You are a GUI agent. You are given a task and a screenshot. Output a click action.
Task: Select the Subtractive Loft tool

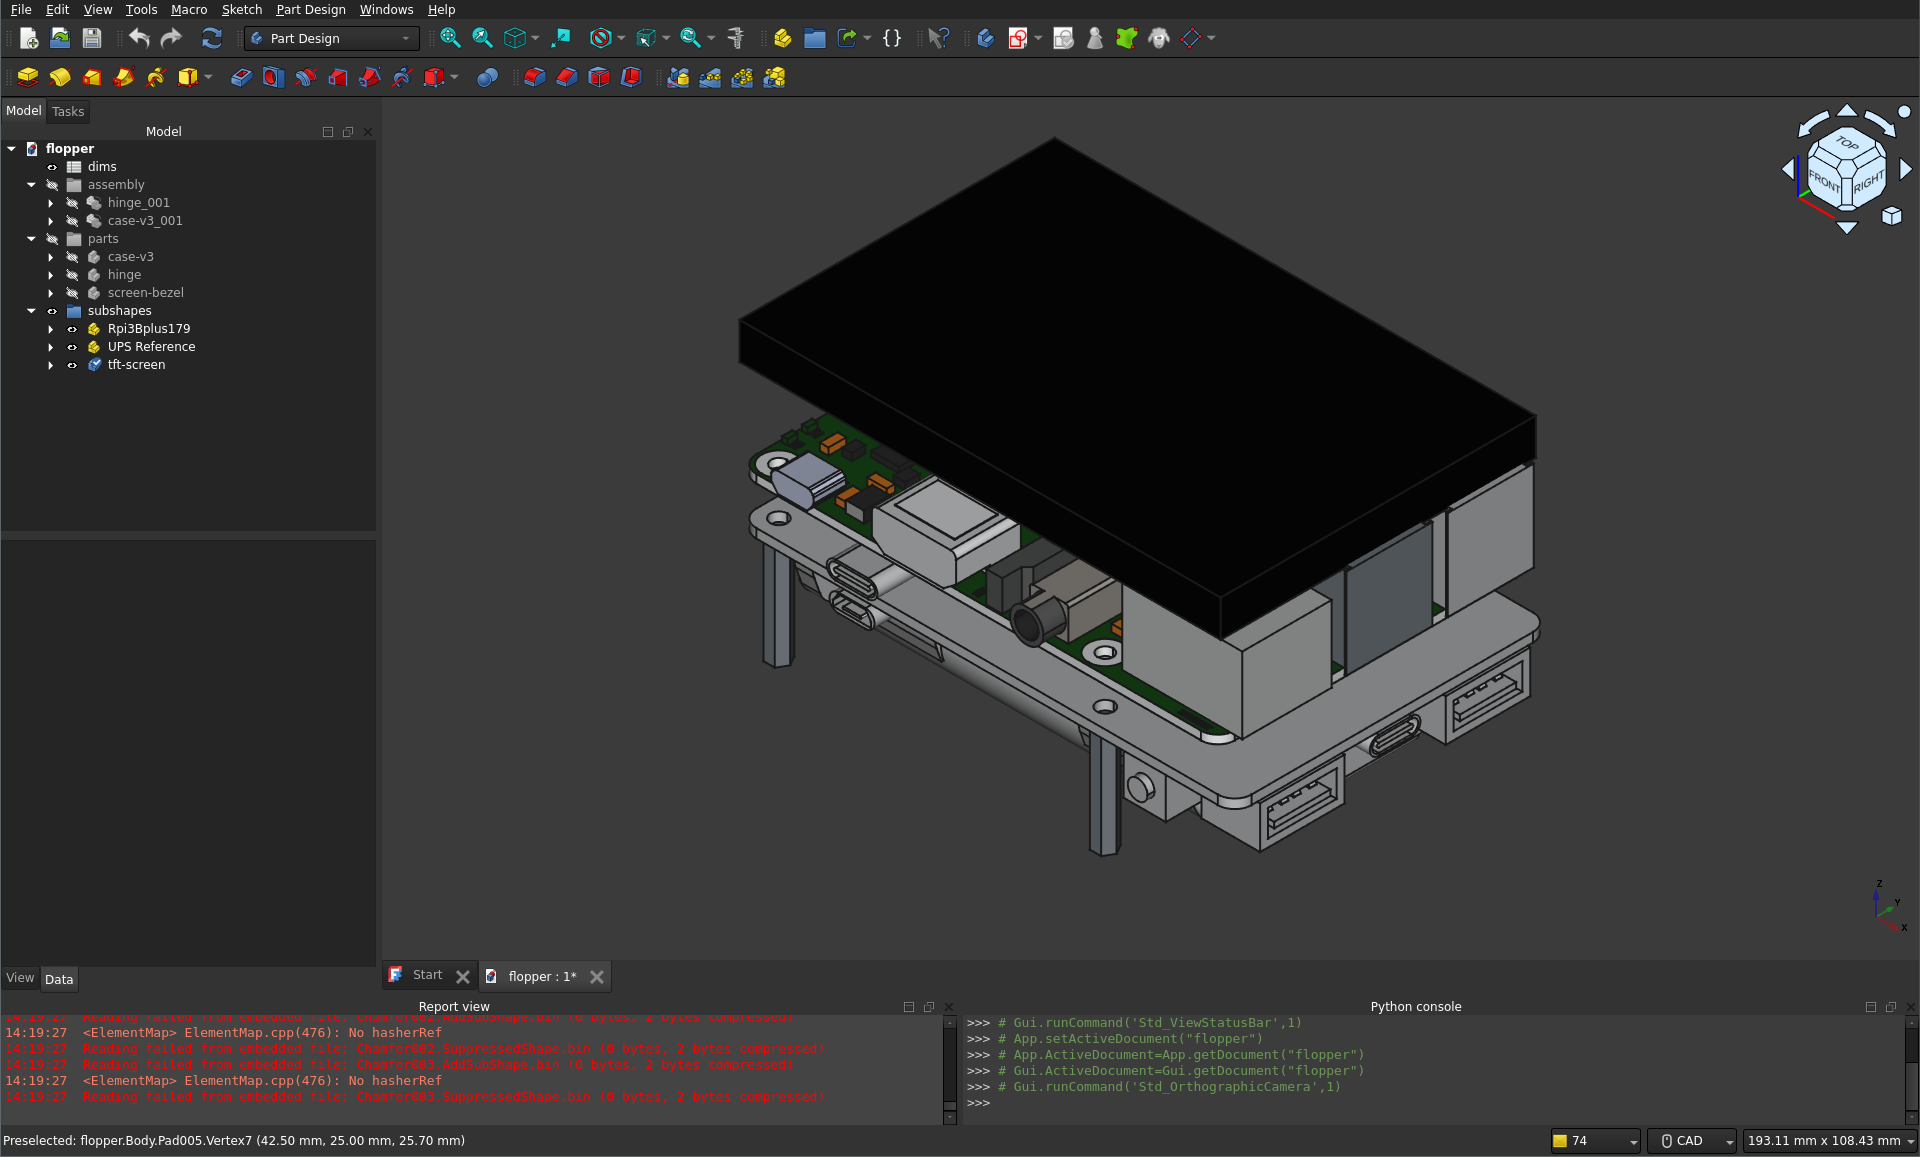pos(338,77)
